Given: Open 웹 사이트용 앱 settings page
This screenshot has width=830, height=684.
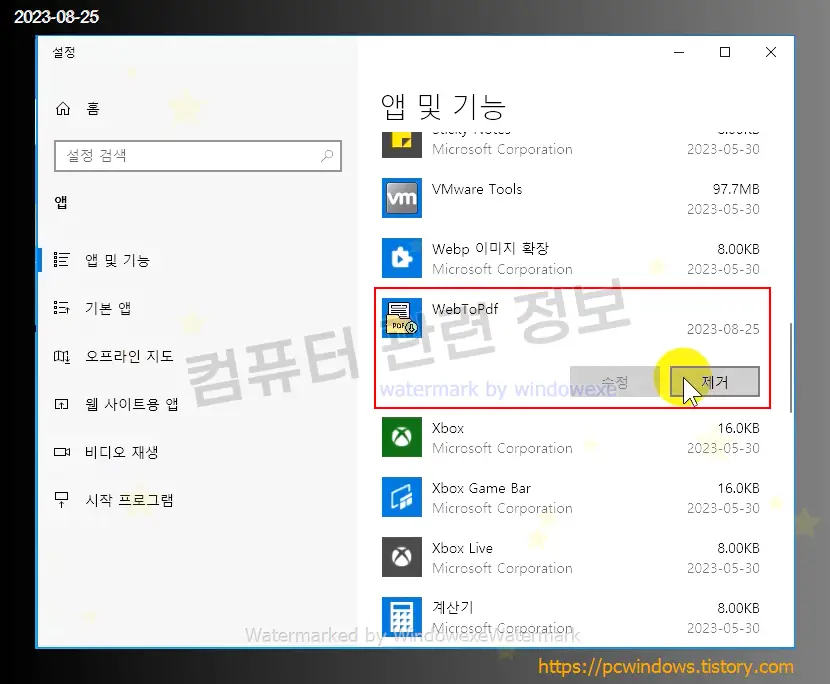Looking at the screenshot, I should point(132,404).
